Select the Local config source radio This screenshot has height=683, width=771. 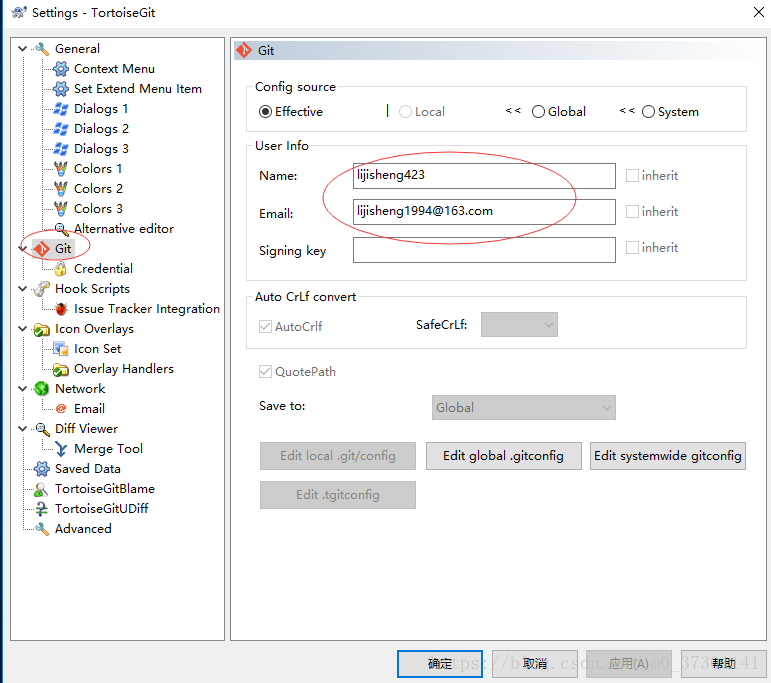coord(405,112)
